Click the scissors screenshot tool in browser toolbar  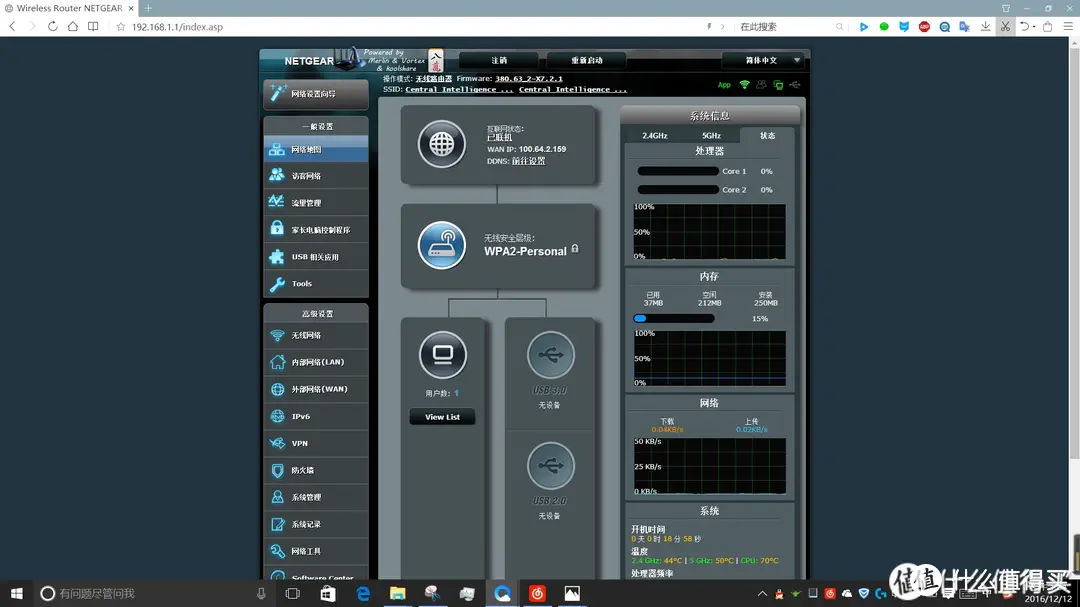(1006, 26)
